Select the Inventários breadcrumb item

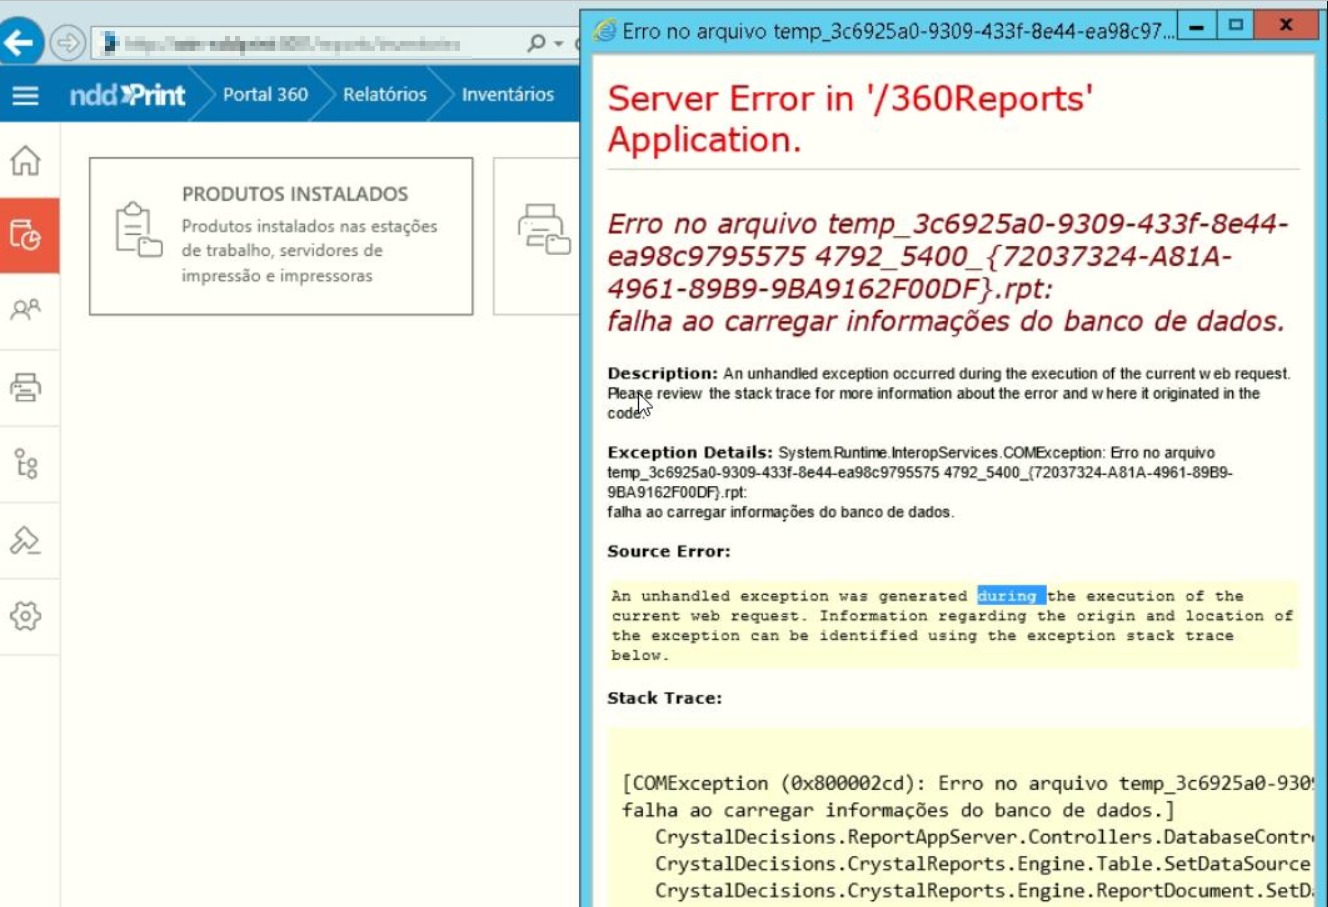pyautogui.click(x=506, y=96)
